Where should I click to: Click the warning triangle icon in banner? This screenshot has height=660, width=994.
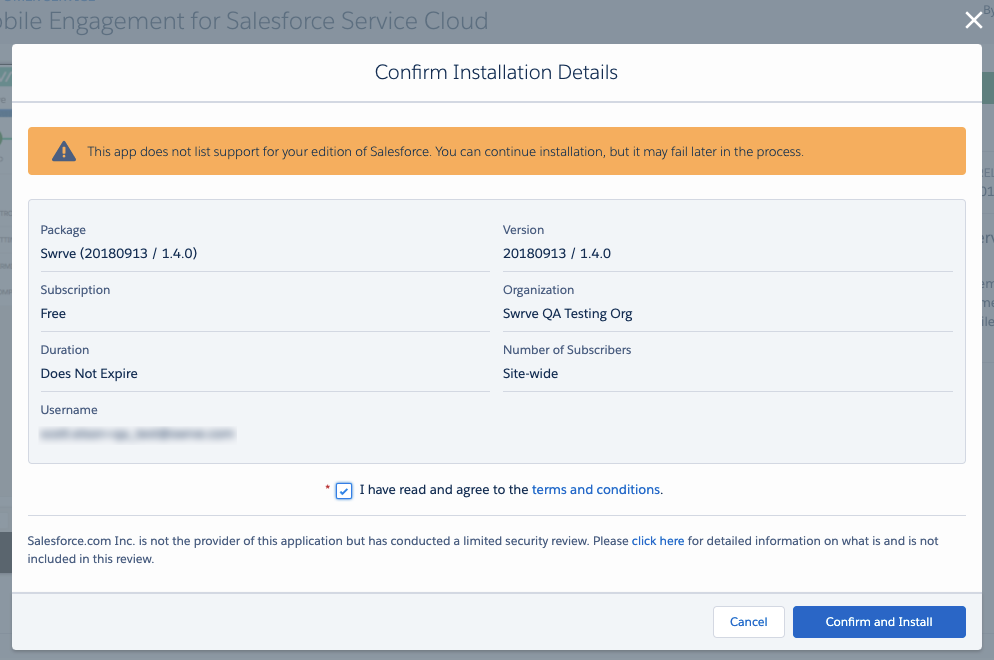[x=63, y=152]
